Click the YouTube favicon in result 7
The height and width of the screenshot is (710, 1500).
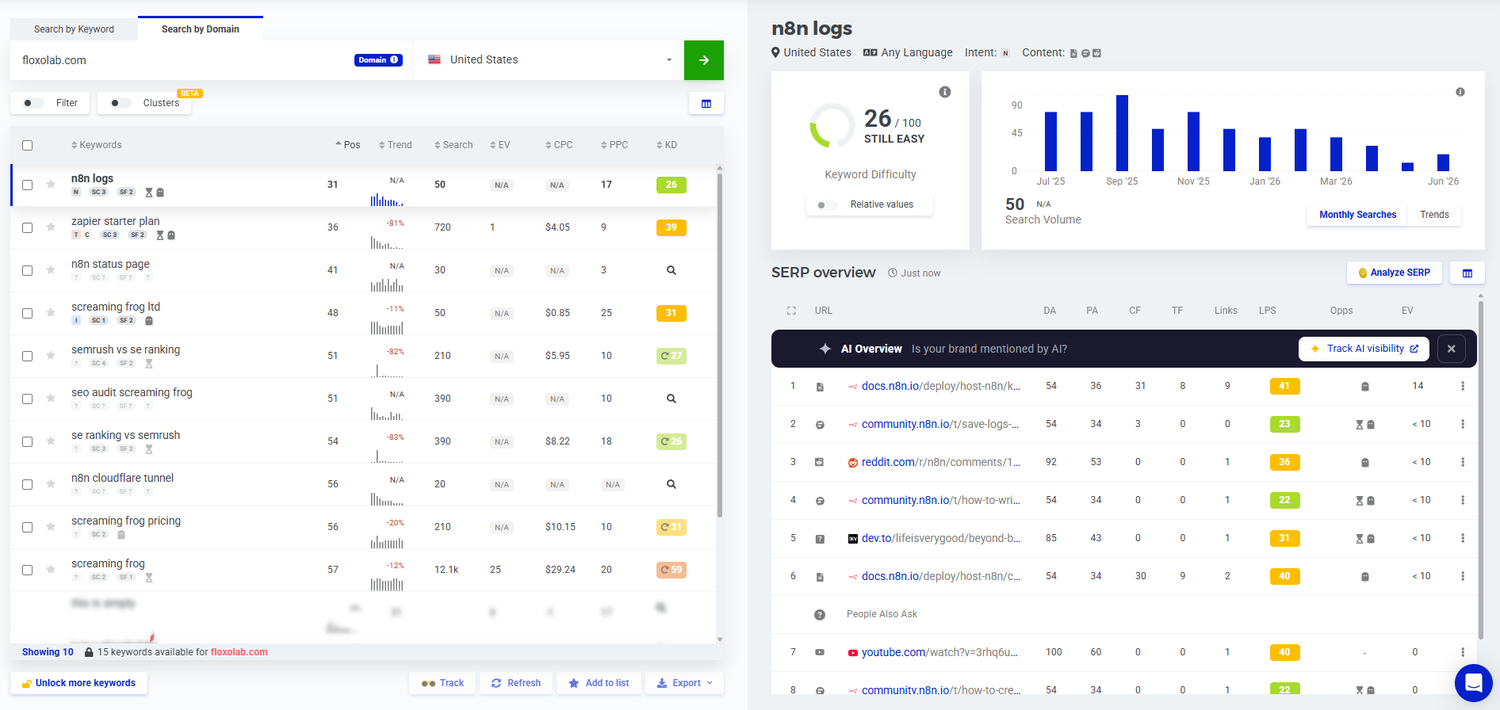tap(853, 652)
